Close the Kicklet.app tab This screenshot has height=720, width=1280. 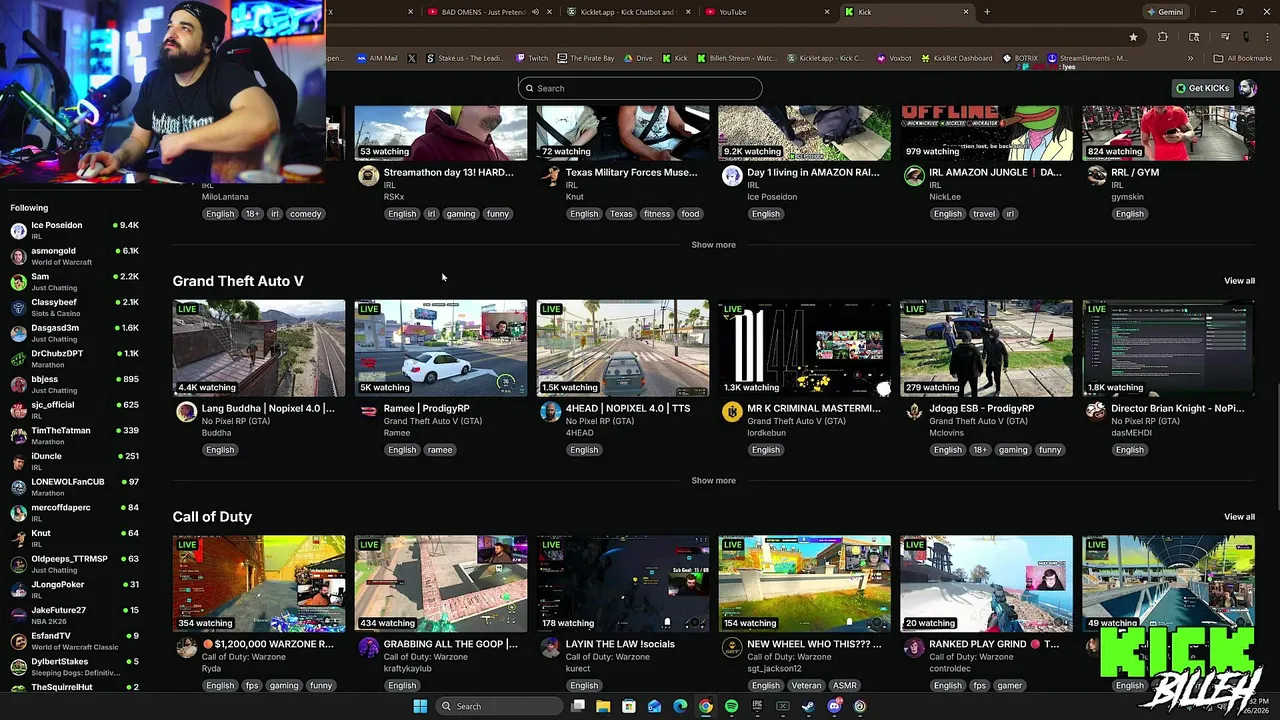(687, 12)
